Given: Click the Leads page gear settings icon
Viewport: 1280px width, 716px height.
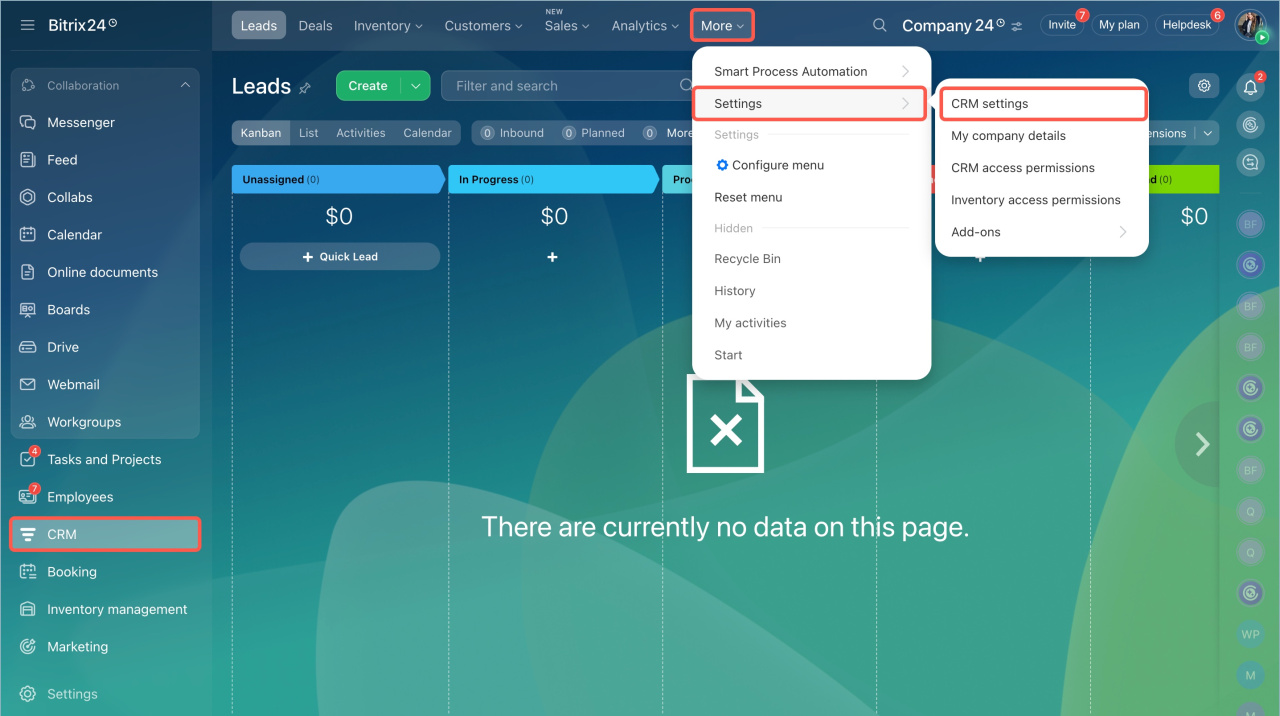Looking at the screenshot, I should (1204, 86).
